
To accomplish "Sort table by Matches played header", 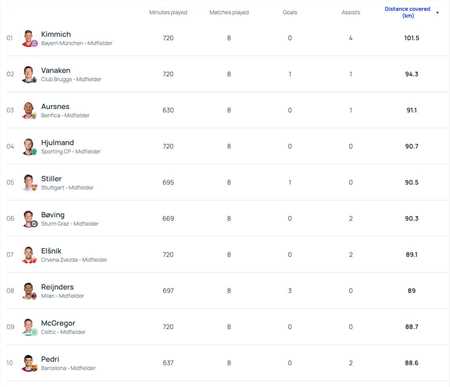I will click(x=229, y=12).
